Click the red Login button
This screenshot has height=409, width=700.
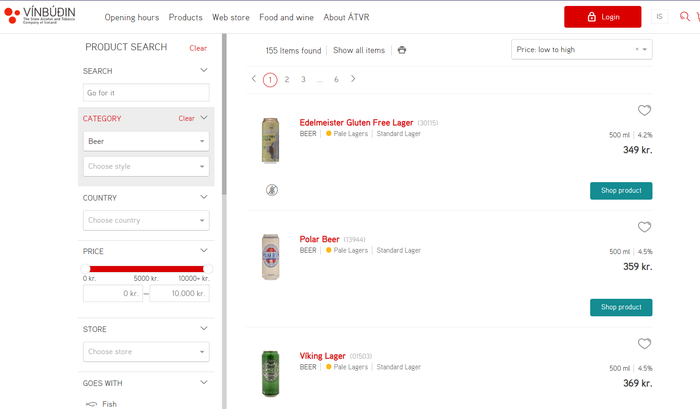point(602,17)
